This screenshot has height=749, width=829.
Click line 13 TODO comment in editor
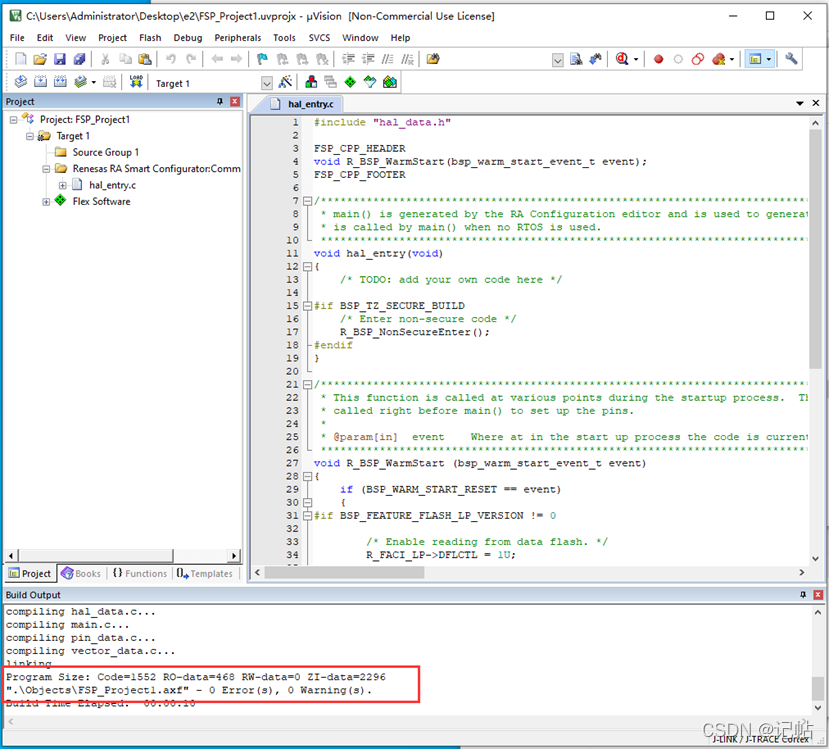pos(450,280)
